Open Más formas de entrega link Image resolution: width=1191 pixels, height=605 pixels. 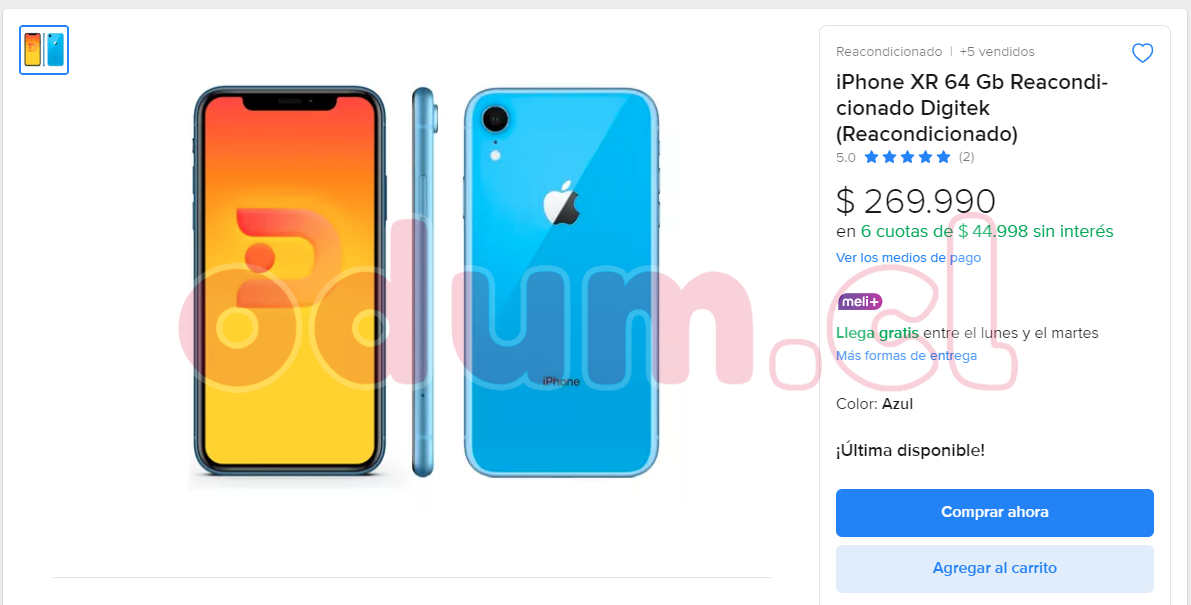point(906,355)
